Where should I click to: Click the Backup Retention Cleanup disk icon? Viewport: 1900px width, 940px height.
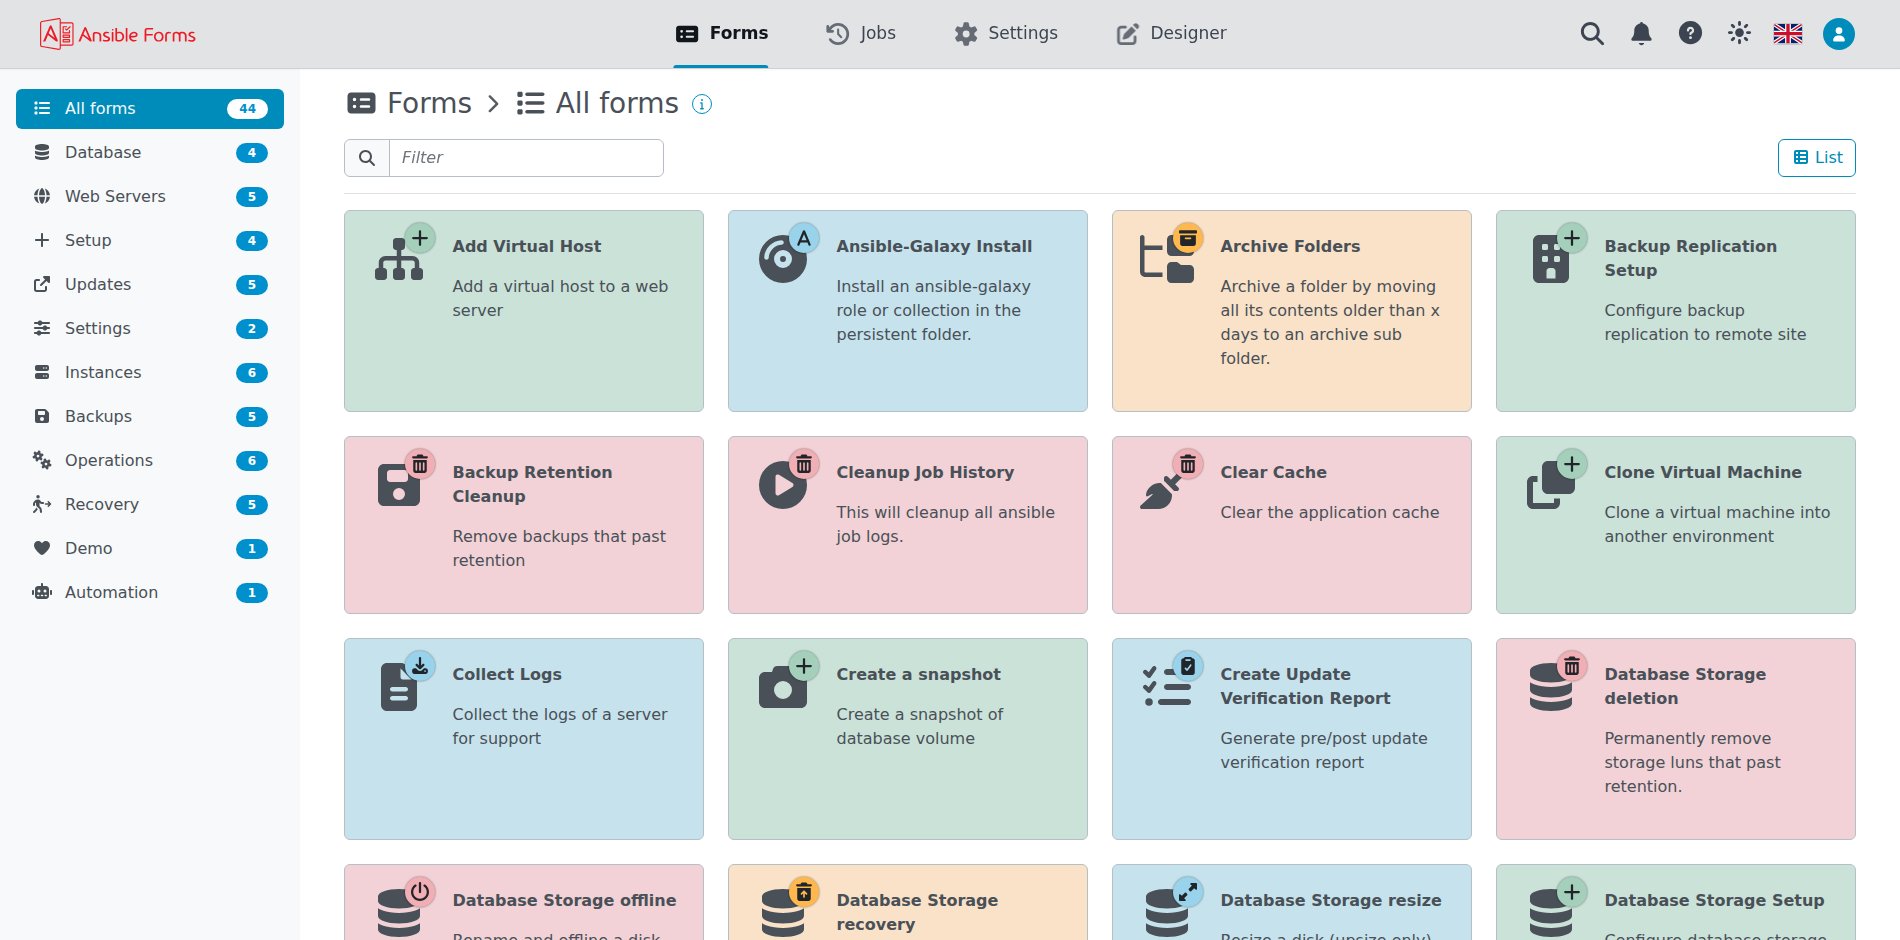click(x=399, y=485)
